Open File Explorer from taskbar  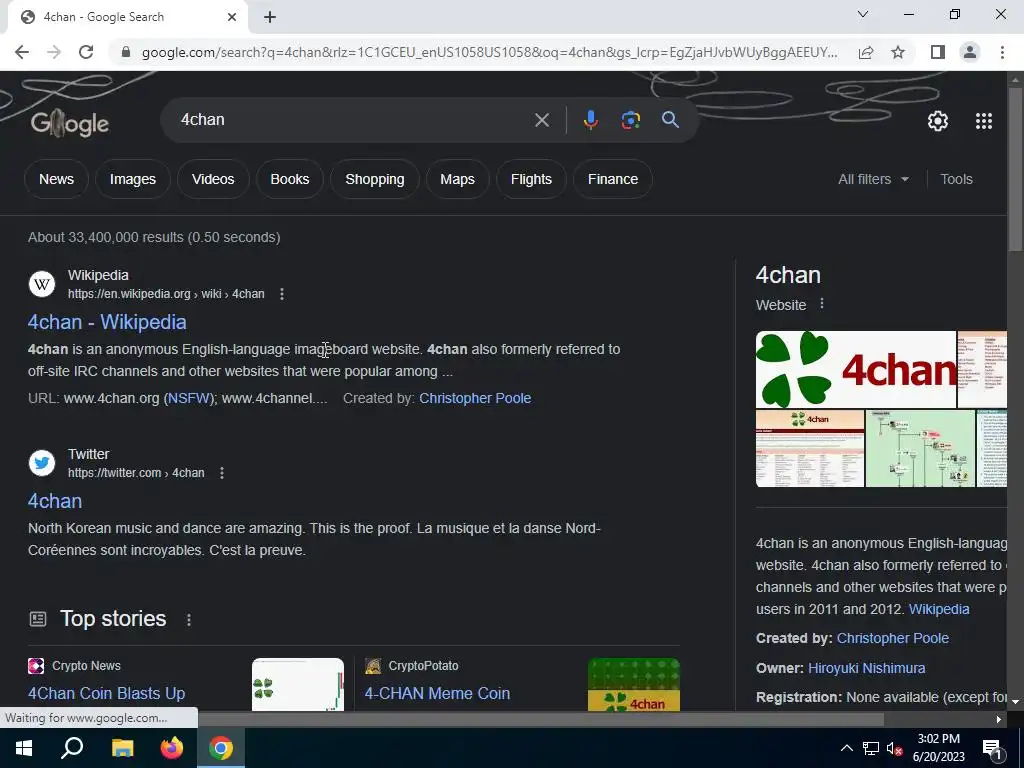pos(122,748)
